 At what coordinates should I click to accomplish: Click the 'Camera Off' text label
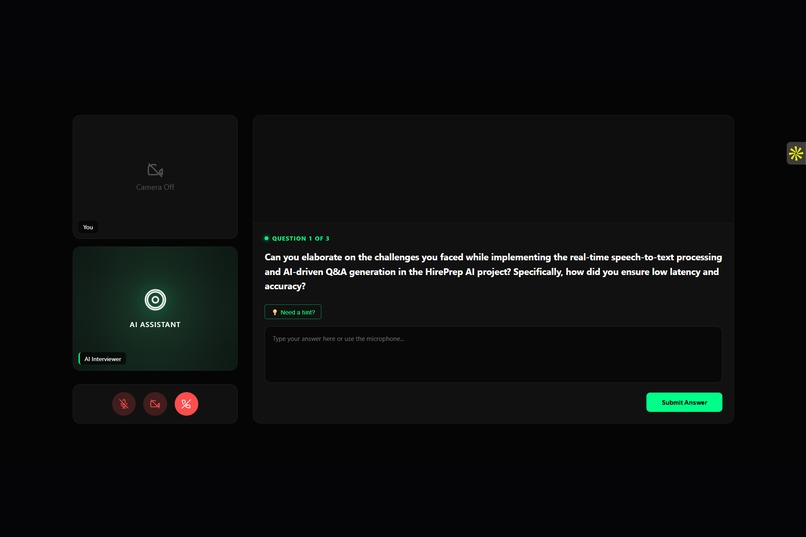click(155, 187)
